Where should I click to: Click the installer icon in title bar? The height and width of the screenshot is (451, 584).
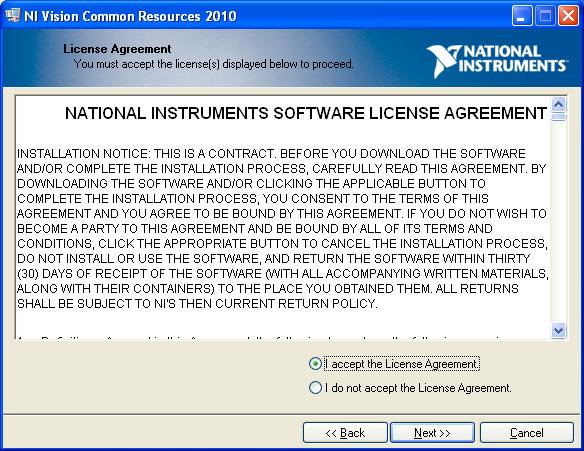(x=13, y=15)
